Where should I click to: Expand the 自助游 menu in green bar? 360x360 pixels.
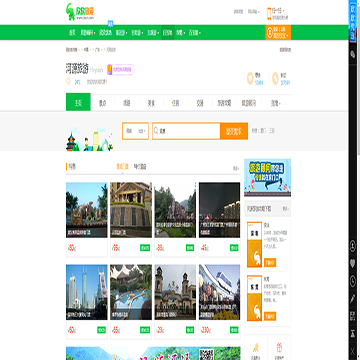(x=137, y=33)
